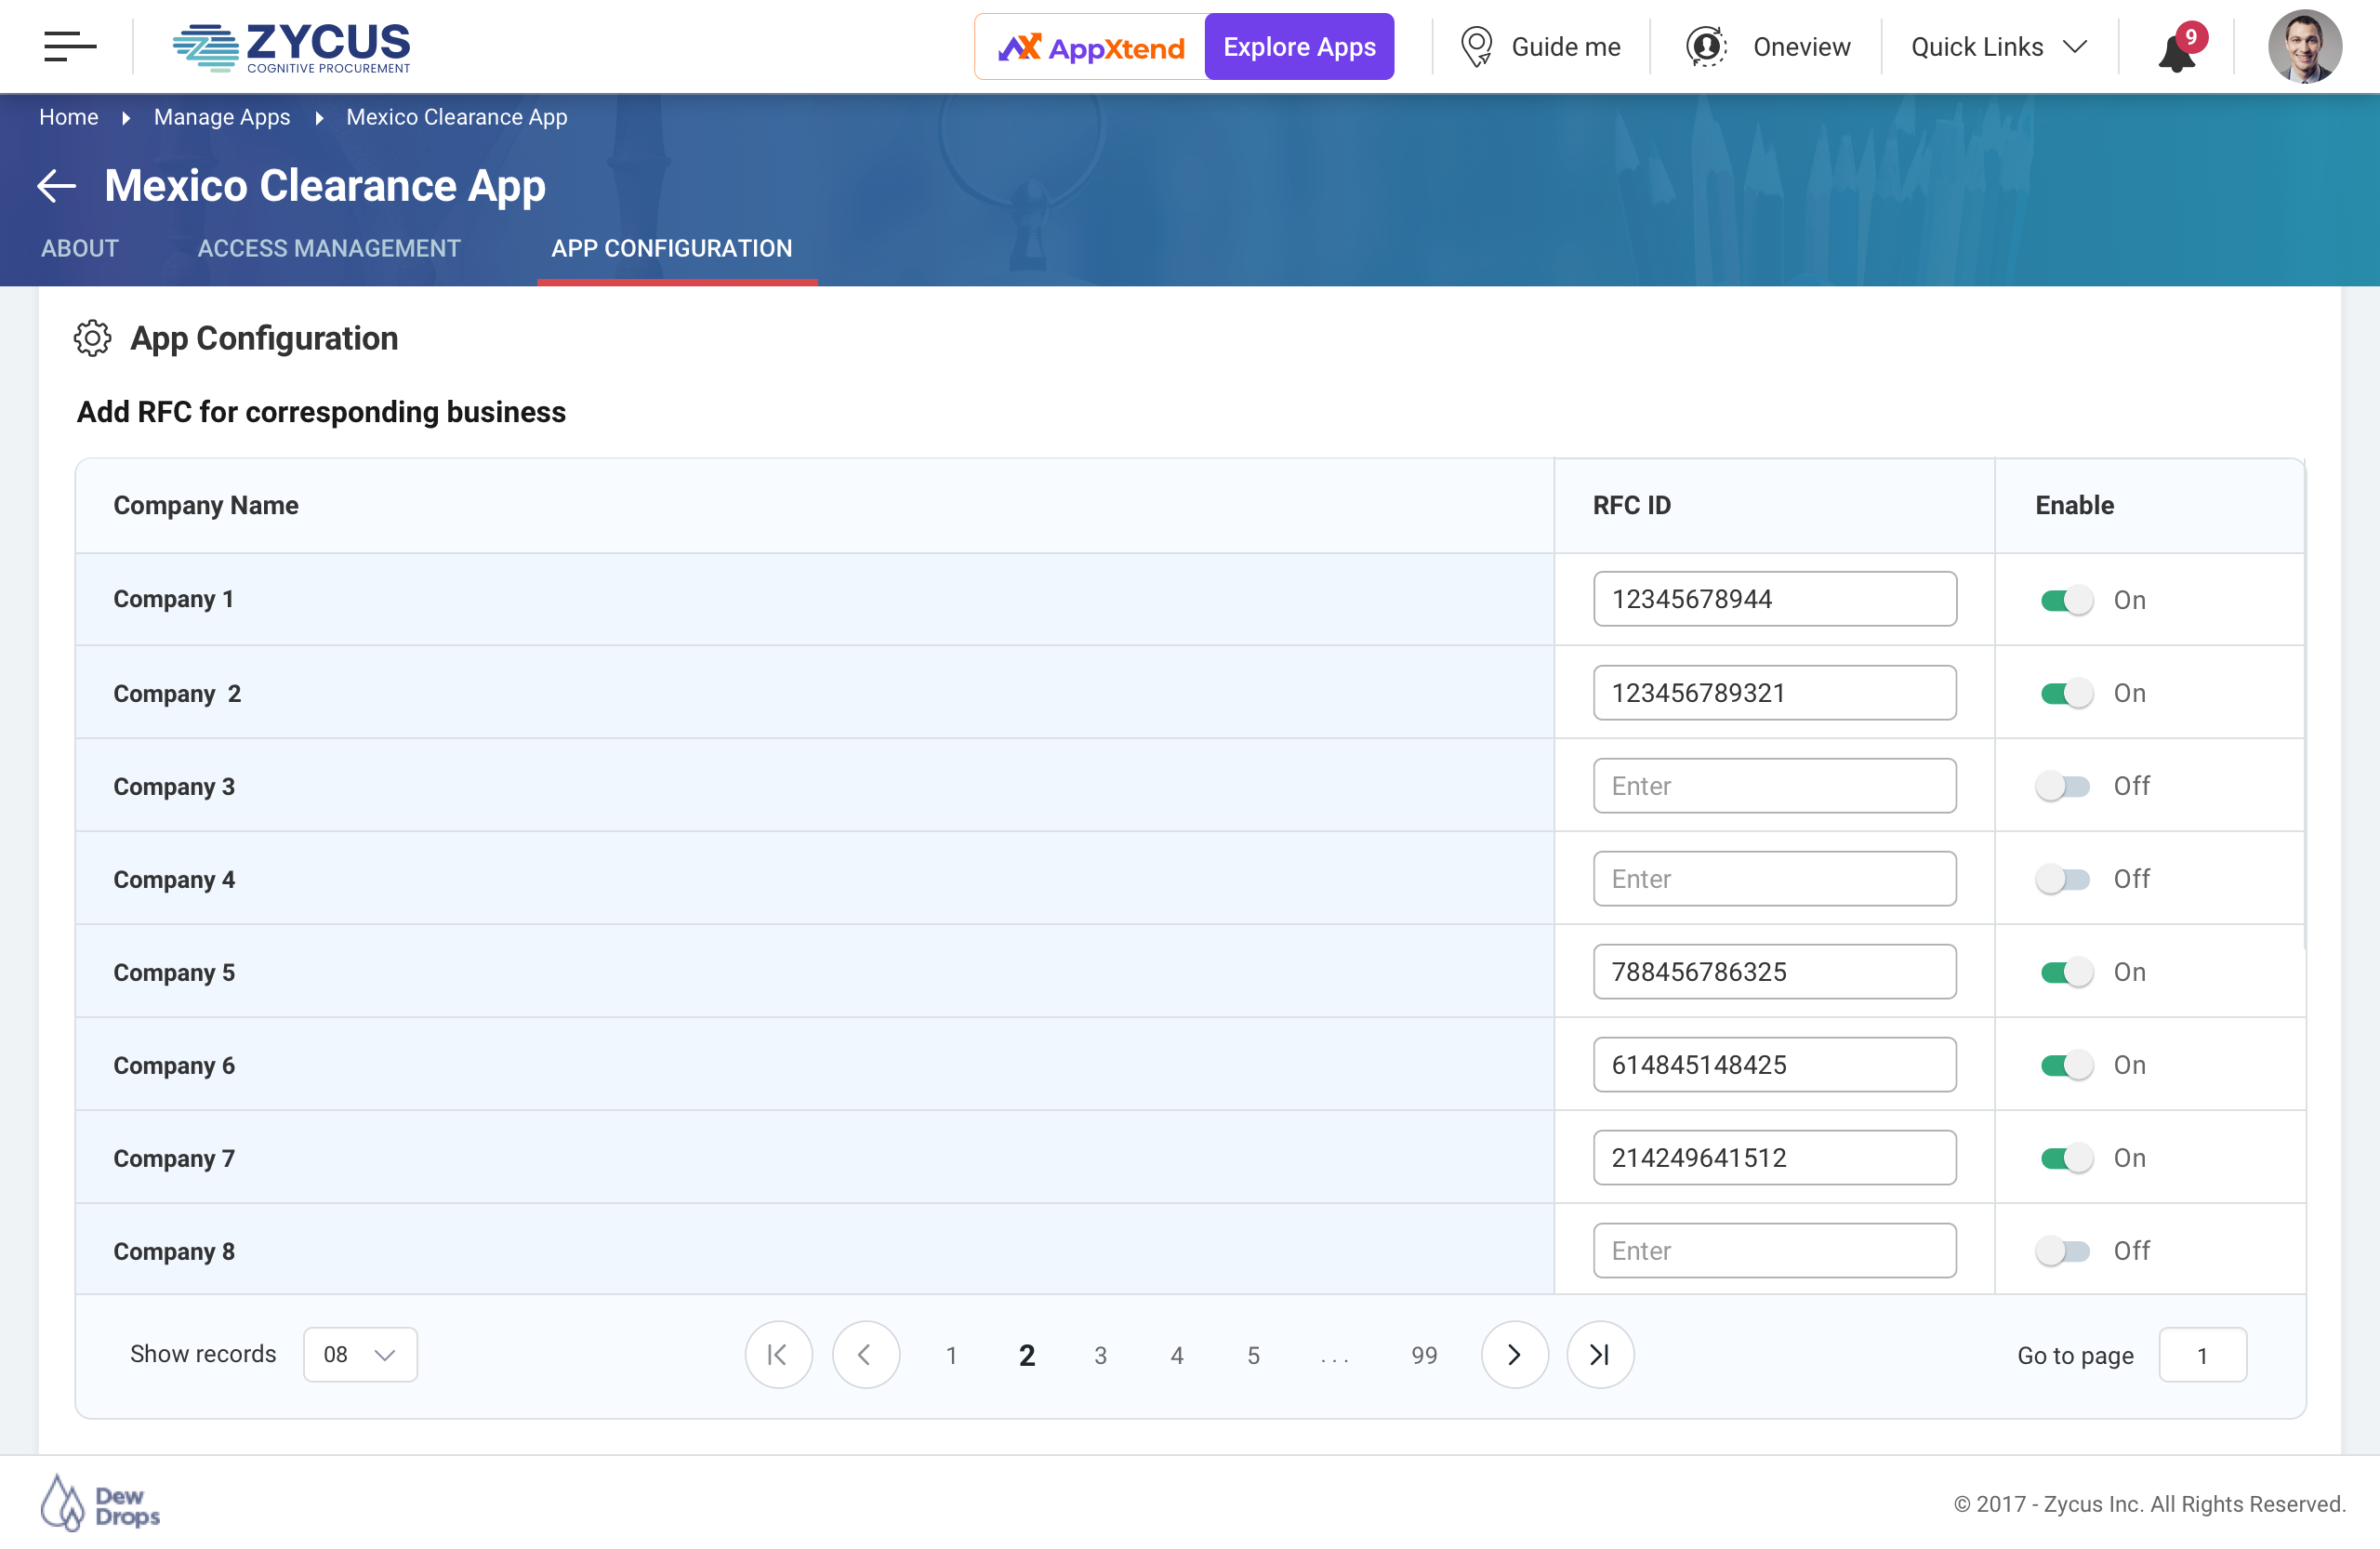The image size is (2380, 1549).
Task: Go to page 1 in pagination
Action: tap(951, 1356)
